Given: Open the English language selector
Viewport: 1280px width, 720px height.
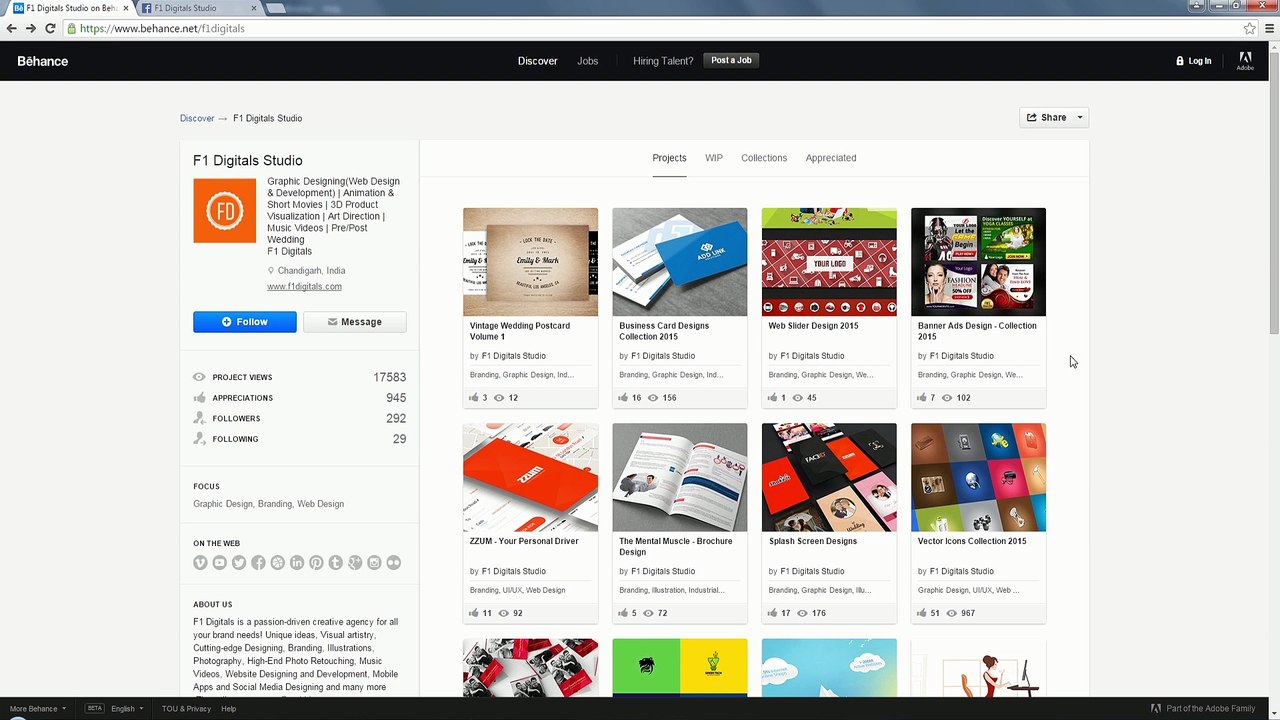Looking at the screenshot, I should click(x=126, y=709).
